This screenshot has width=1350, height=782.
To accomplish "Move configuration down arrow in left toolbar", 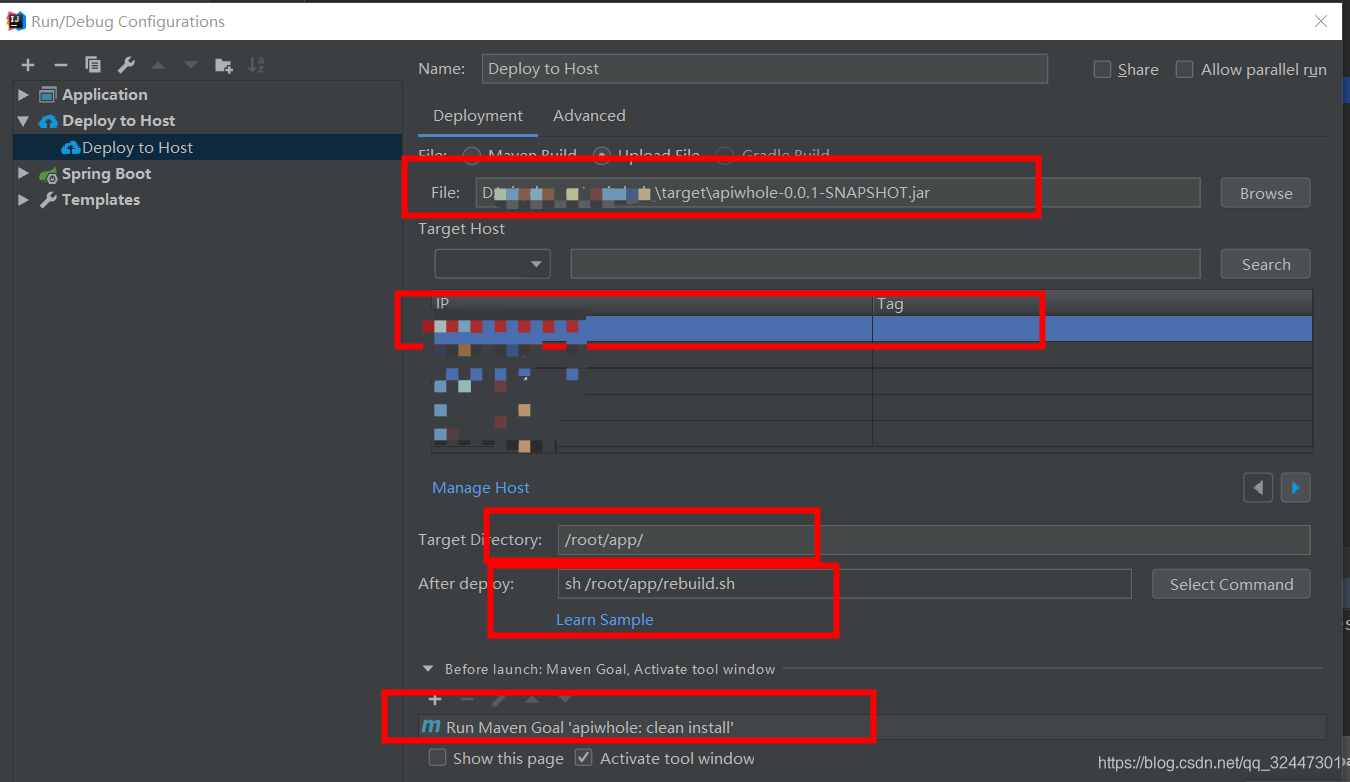I will coord(190,65).
